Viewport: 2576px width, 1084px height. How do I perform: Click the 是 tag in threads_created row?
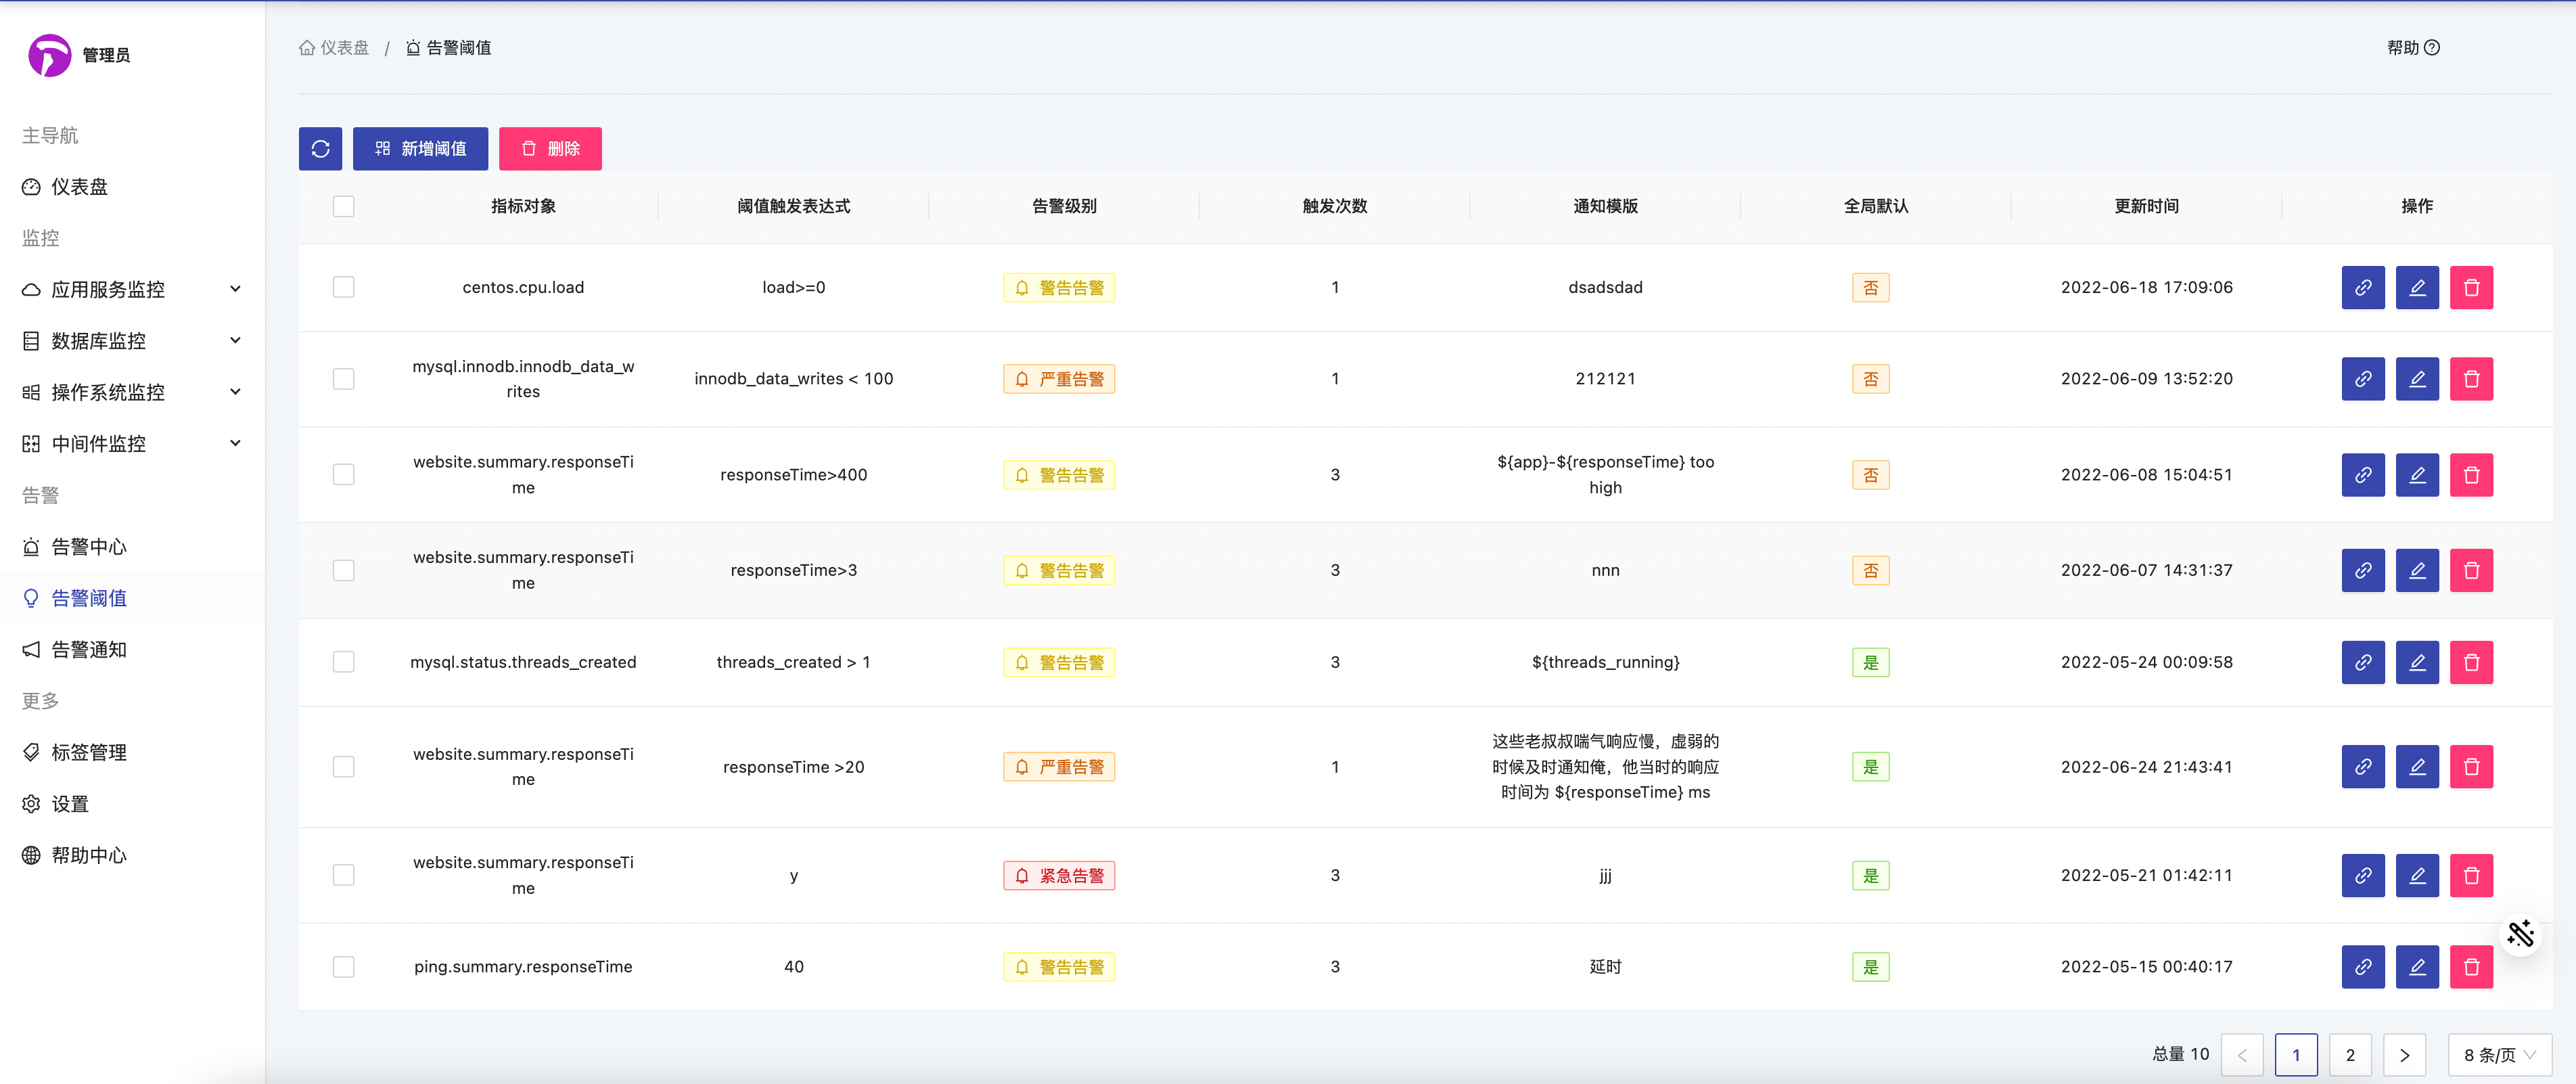tap(1870, 662)
